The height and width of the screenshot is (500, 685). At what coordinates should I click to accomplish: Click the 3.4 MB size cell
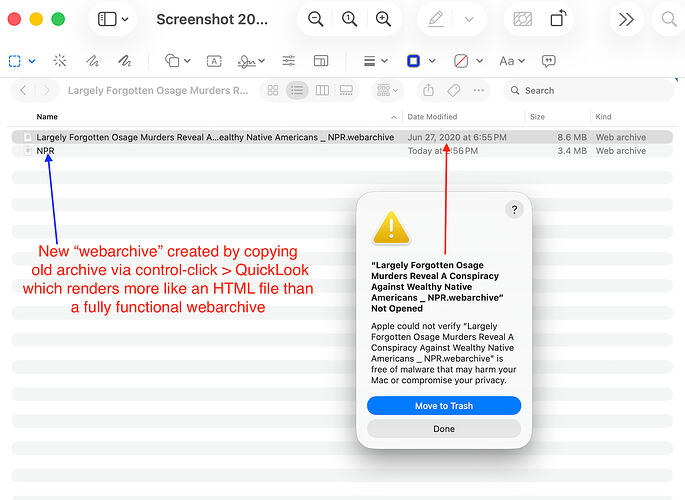(x=572, y=151)
